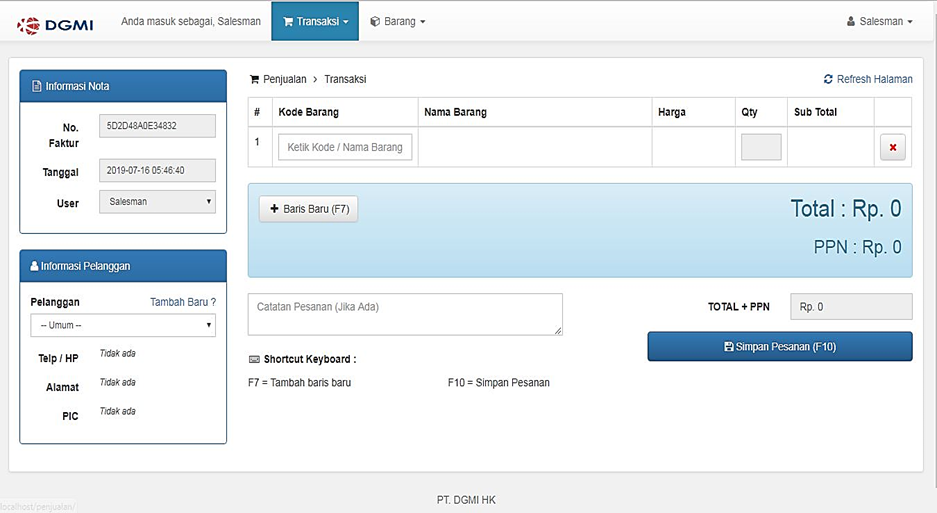Open the Transaksi menu
The width and height of the screenshot is (937, 513).
pyautogui.click(x=315, y=22)
